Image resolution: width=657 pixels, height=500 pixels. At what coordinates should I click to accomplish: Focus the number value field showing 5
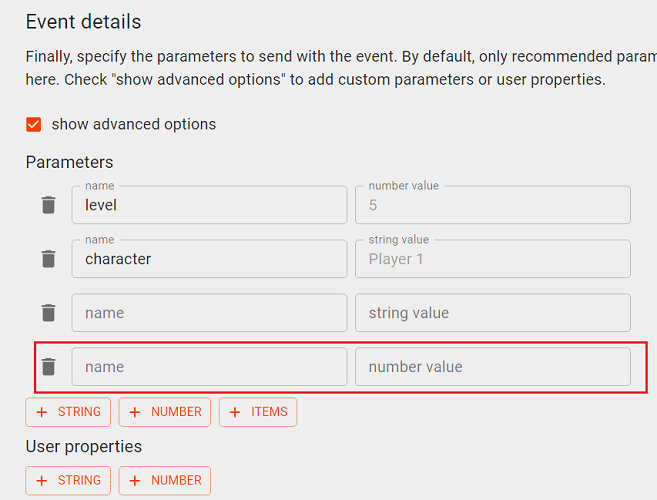click(493, 205)
